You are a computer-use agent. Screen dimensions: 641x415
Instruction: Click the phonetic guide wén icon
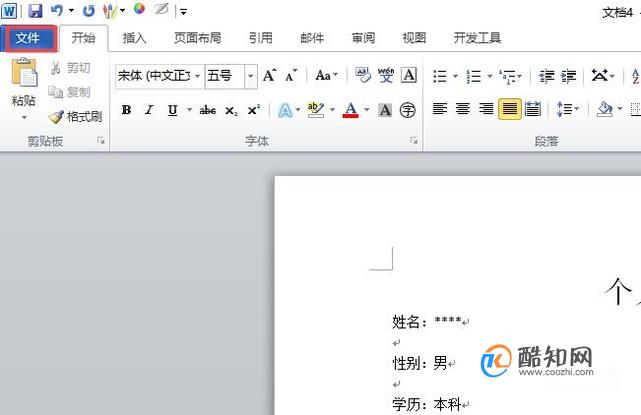pyautogui.click(x=385, y=76)
